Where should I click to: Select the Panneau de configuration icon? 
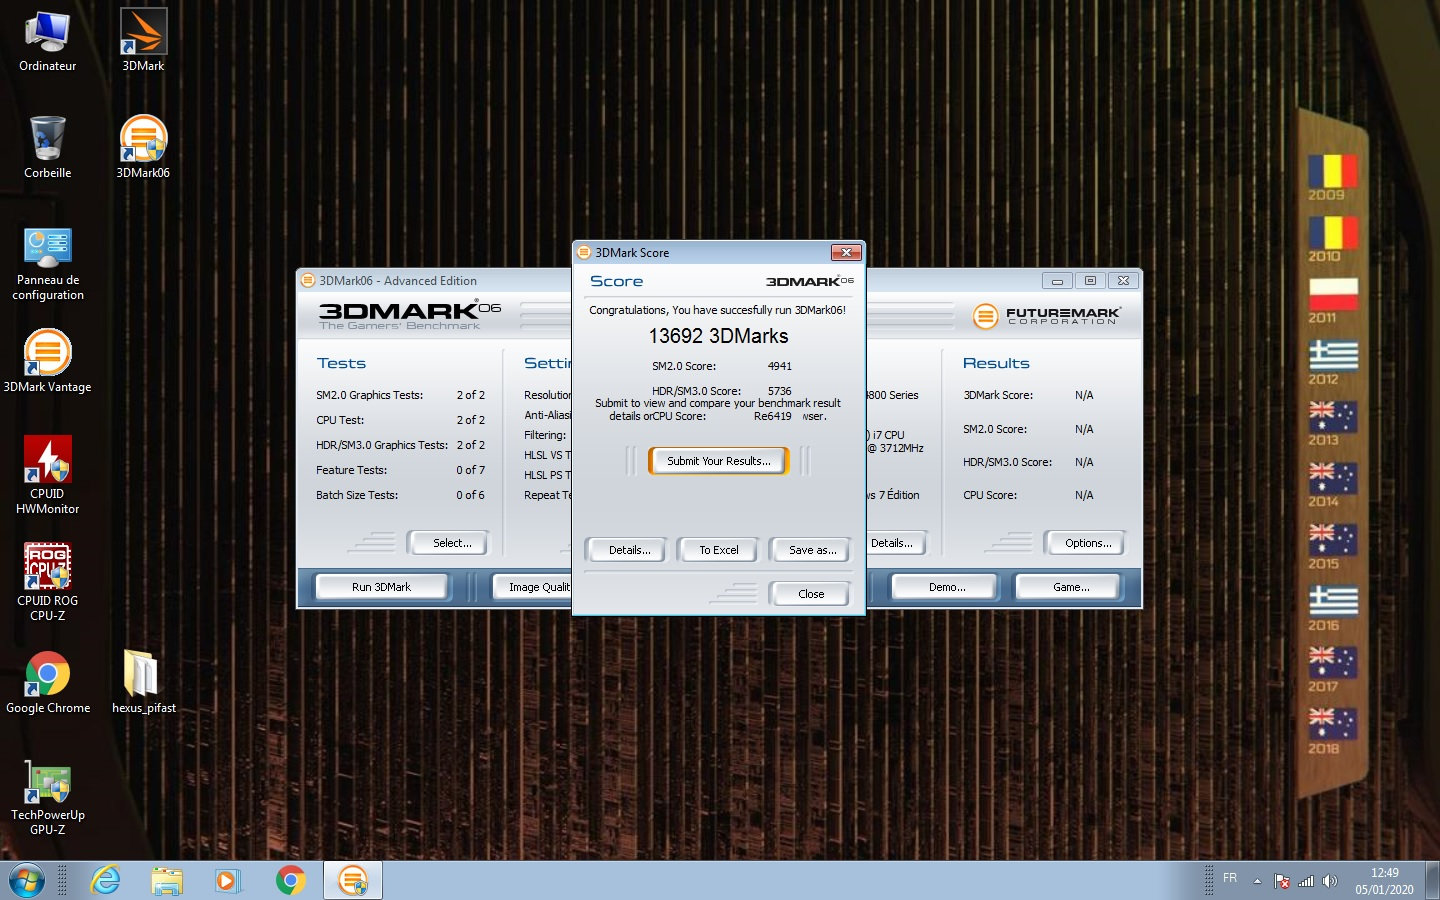tap(47, 264)
